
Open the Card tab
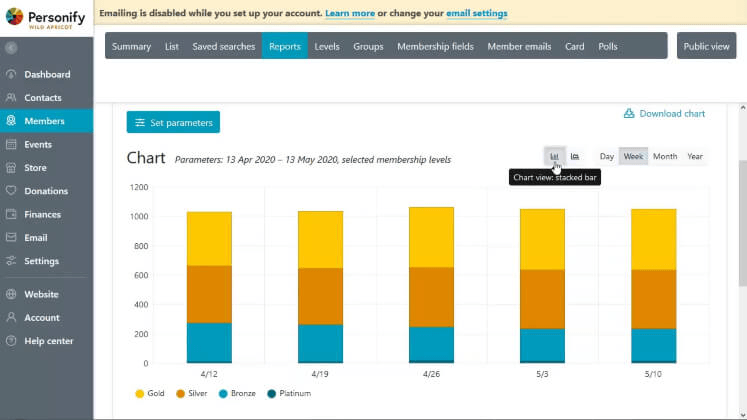[575, 46]
